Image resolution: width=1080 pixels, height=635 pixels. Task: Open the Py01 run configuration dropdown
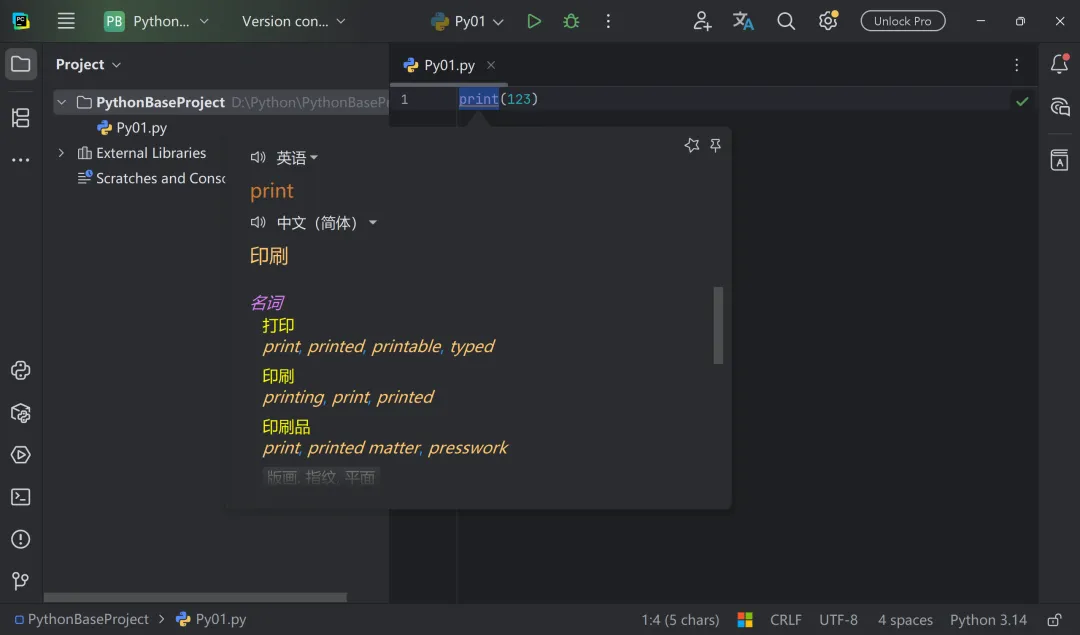[468, 21]
